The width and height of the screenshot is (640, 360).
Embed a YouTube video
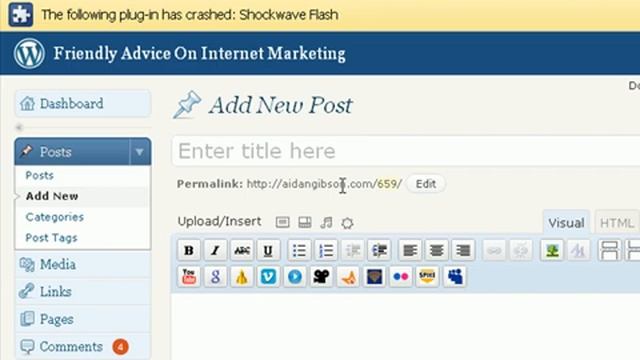(189, 277)
